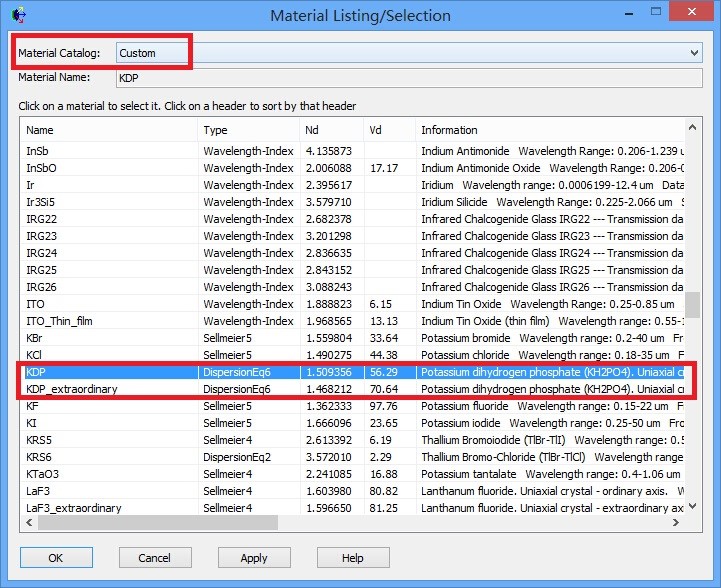Open Help for material listing
The image size is (721, 588).
tap(352, 558)
